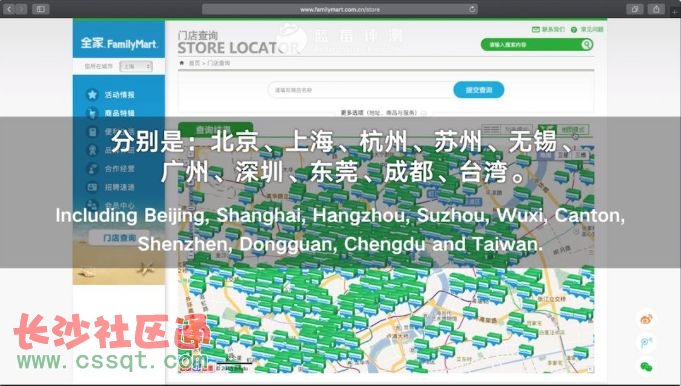Image resolution: width=681 pixels, height=386 pixels.
Task: Reload page using browser refresh icon
Action: point(472,9)
